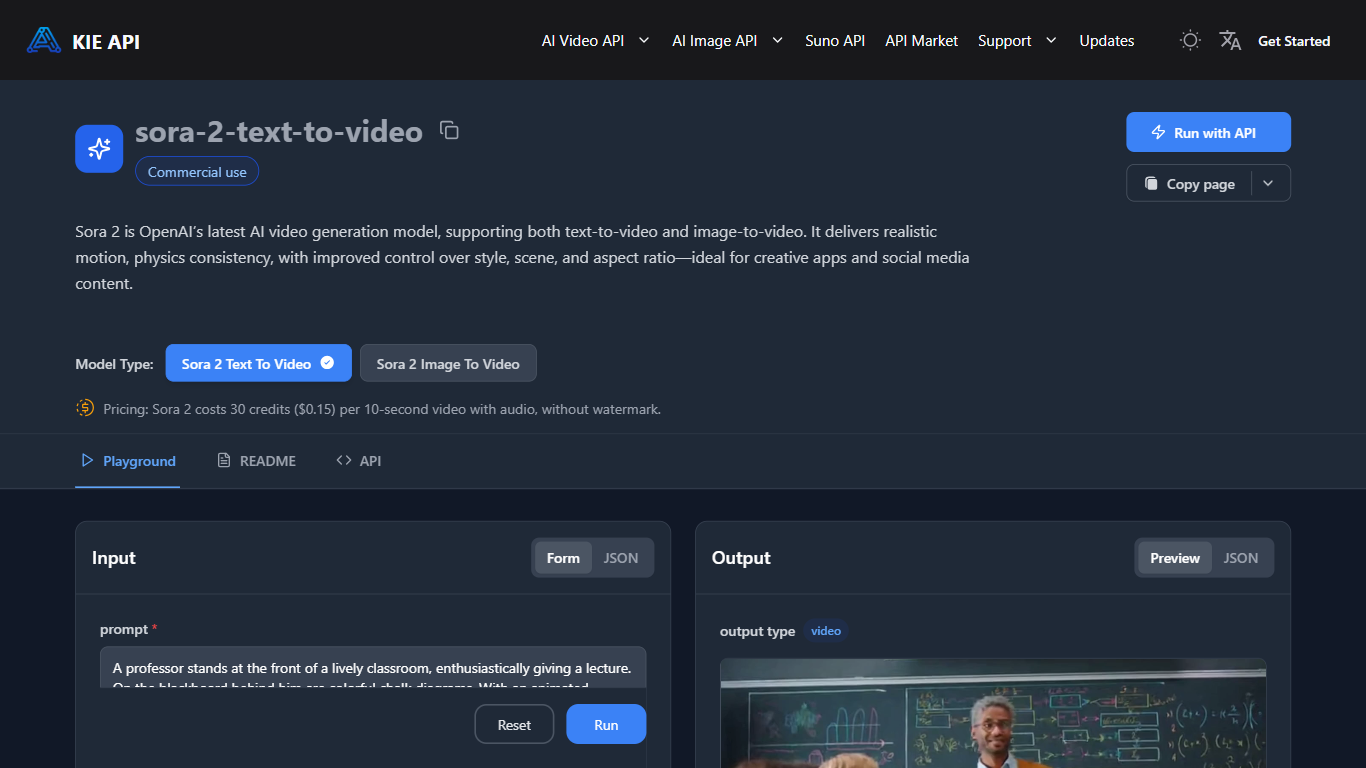The width and height of the screenshot is (1366, 768).
Task: Switch input view to Form
Action: tap(563, 558)
